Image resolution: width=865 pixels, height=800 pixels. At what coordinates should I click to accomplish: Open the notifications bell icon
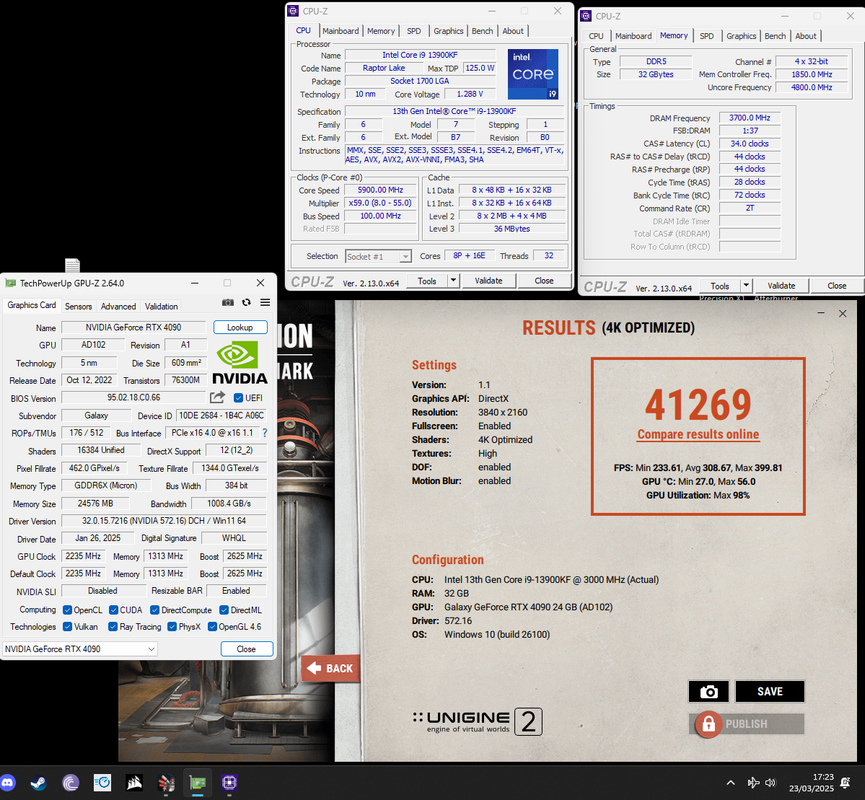tap(845, 782)
